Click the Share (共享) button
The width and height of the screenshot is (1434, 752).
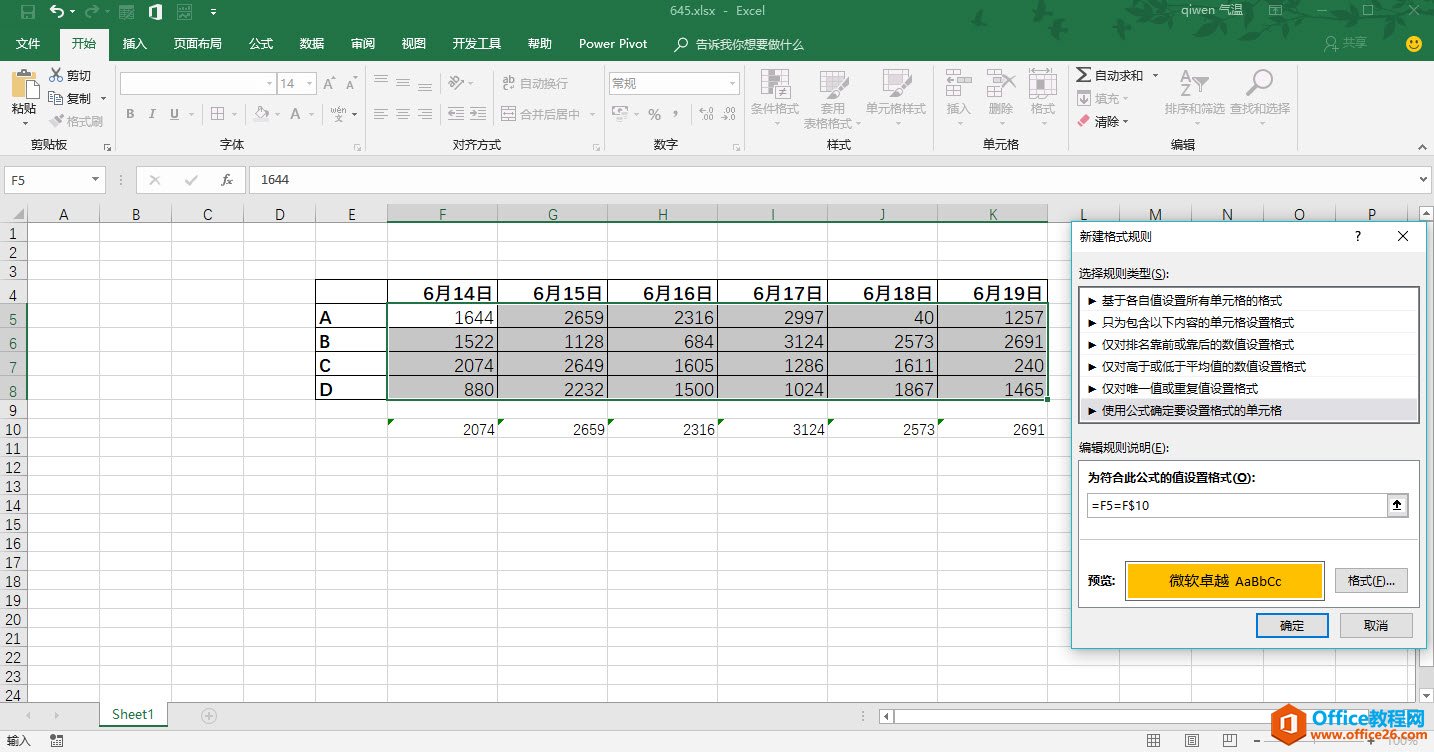point(1345,44)
